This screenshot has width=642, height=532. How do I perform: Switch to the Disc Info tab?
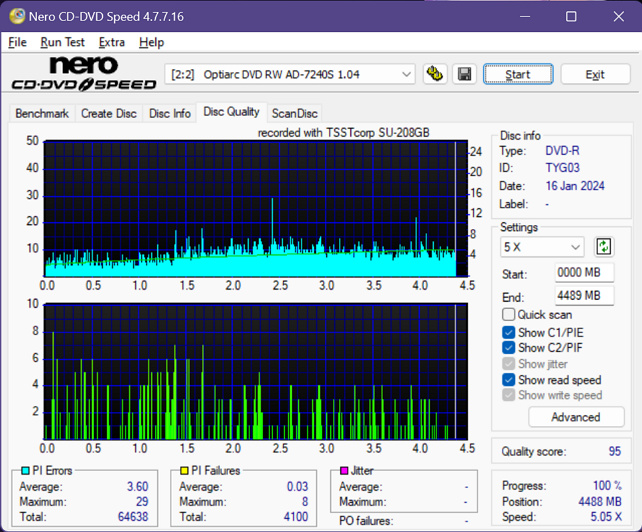170,113
